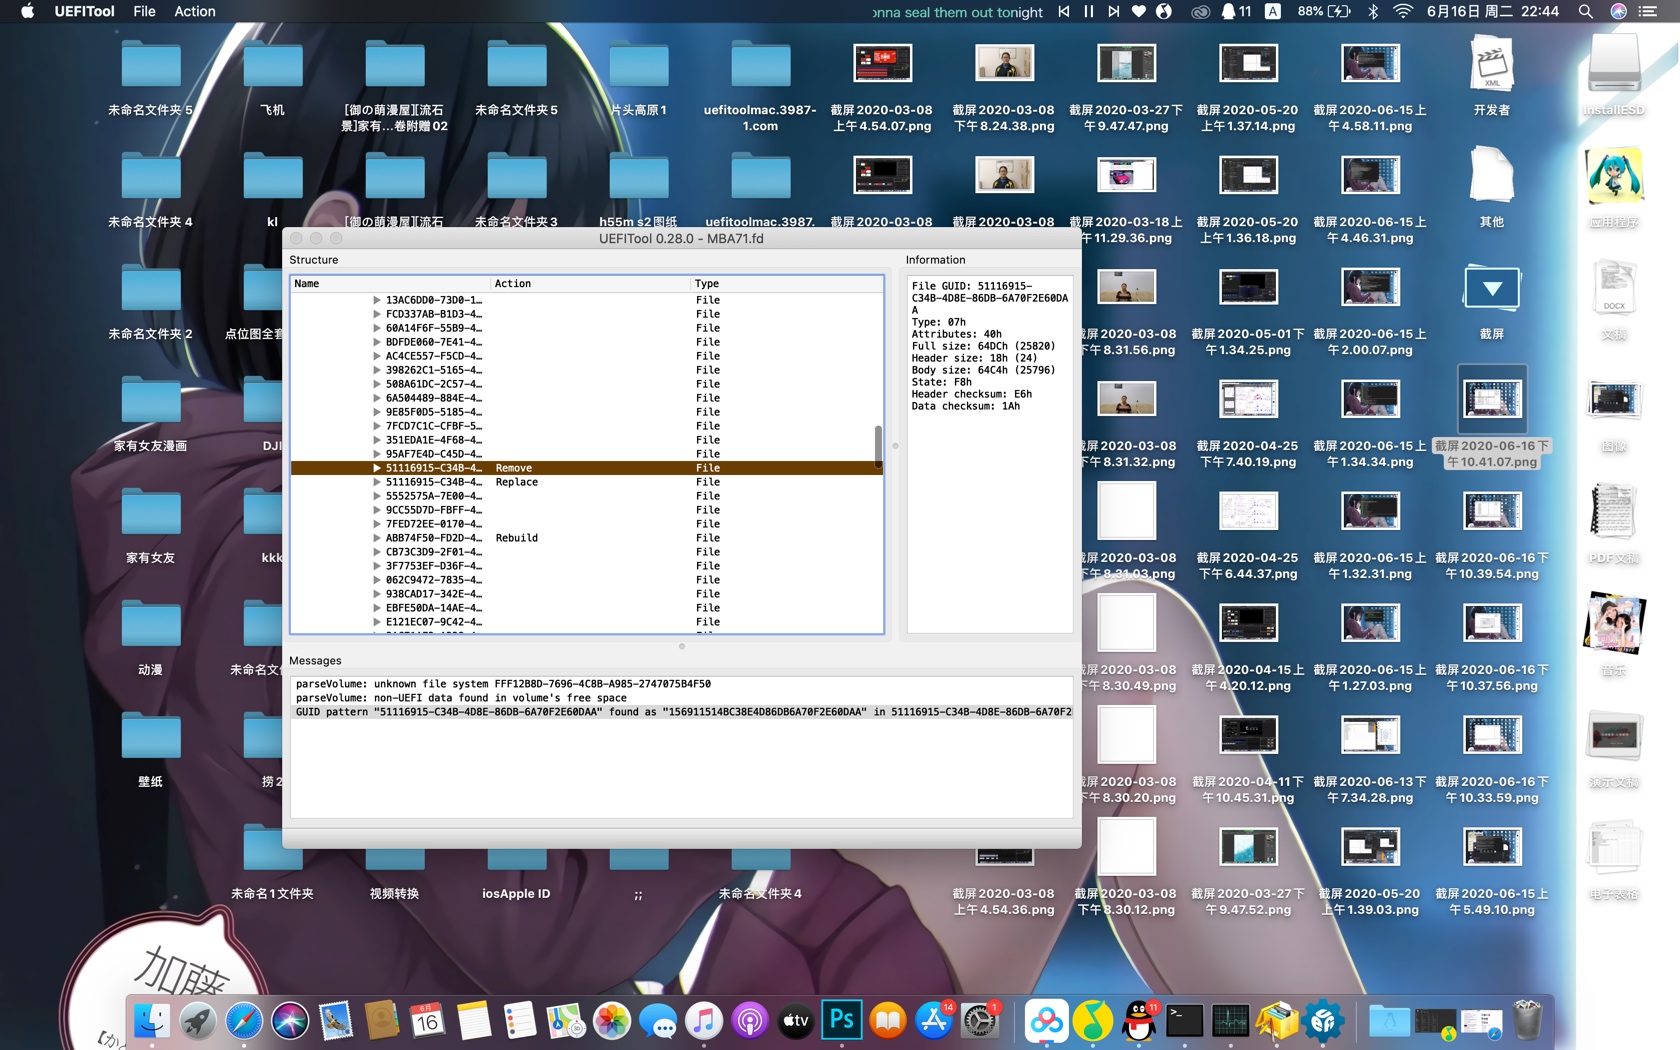The width and height of the screenshot is (1680, 1050).
Task: Click the date and time clock
Action: pyautogui.click(x=1493, y=11)
